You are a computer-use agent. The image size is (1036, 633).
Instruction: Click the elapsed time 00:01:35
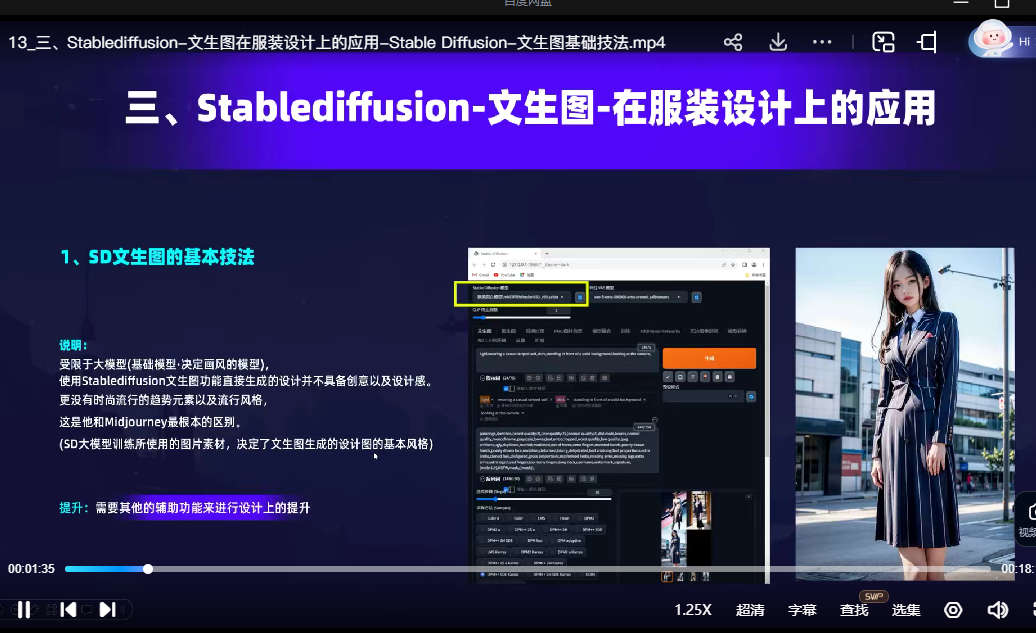[31, 569]
